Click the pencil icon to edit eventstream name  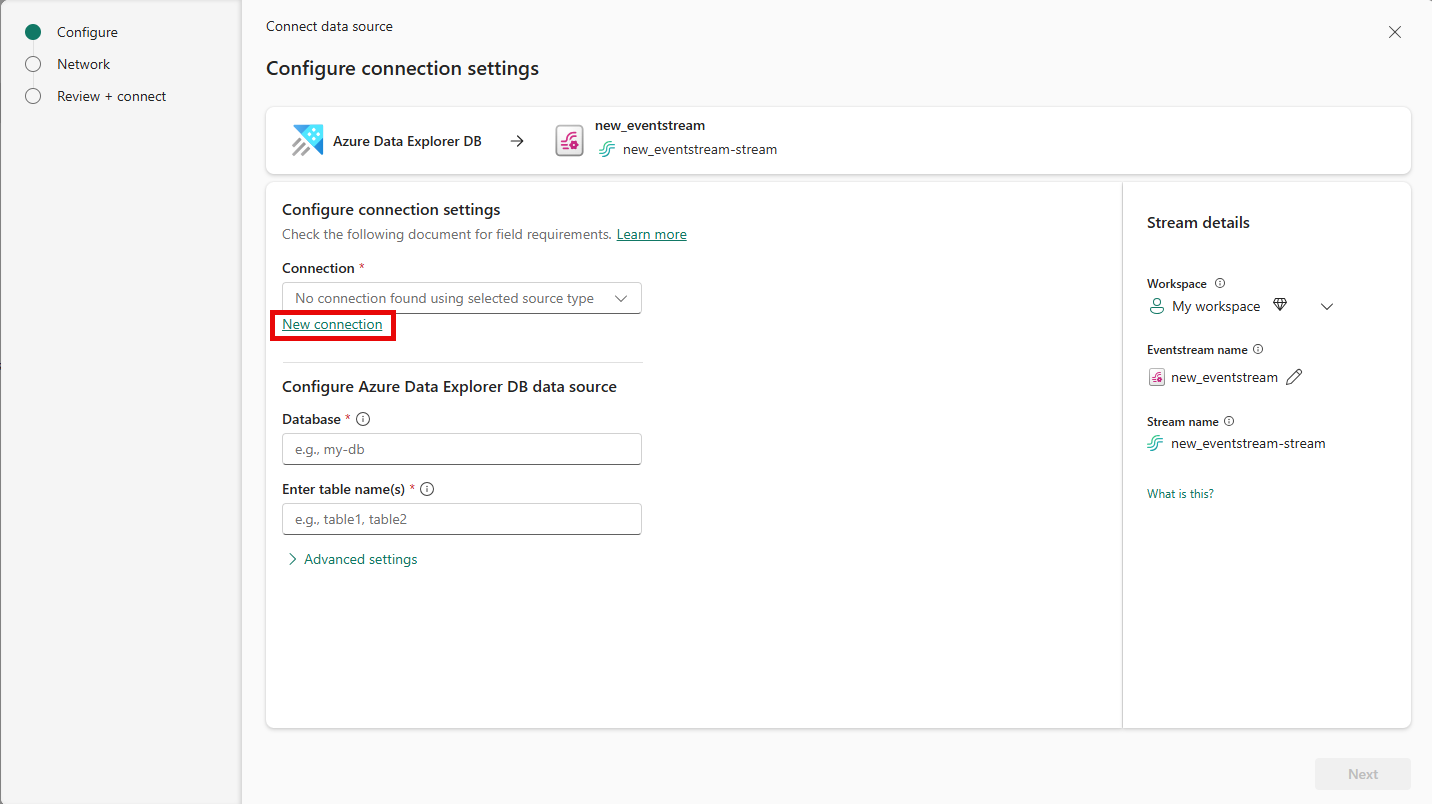point(1294,377)
